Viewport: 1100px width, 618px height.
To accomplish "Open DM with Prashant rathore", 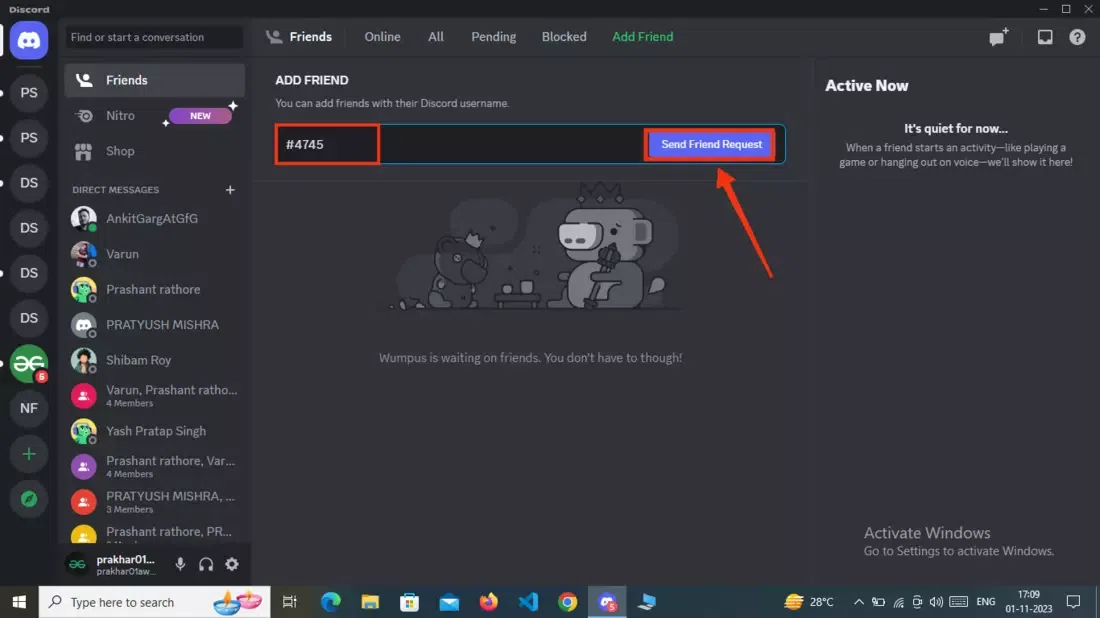I will pos(154,290).
